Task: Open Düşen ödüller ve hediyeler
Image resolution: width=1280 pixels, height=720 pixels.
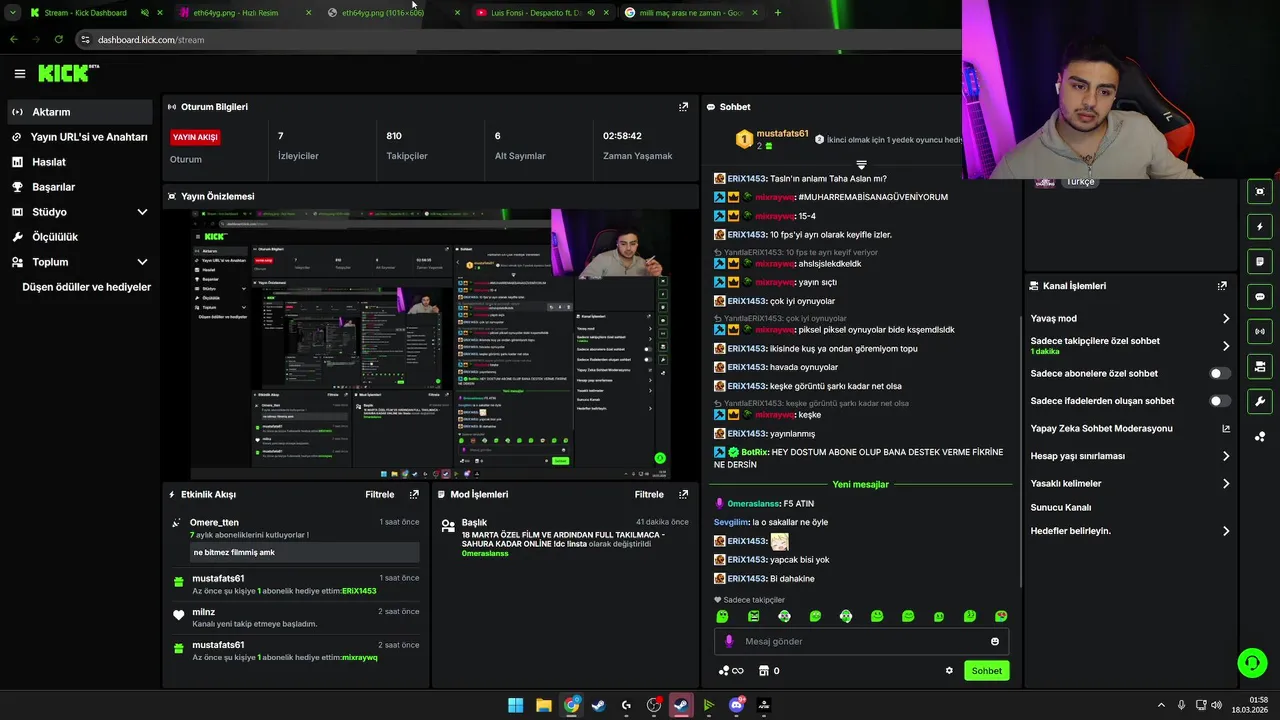Action: point(86,287)
